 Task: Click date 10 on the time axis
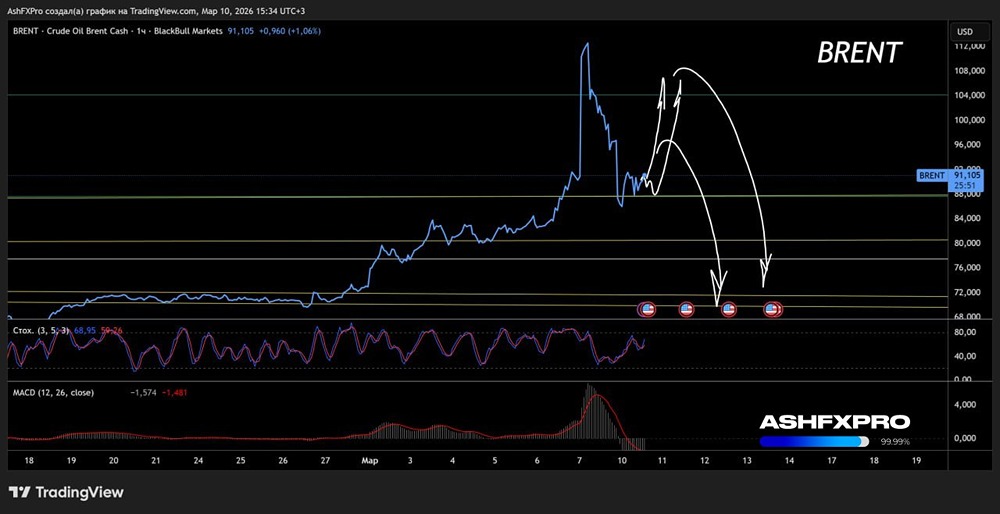622,460
